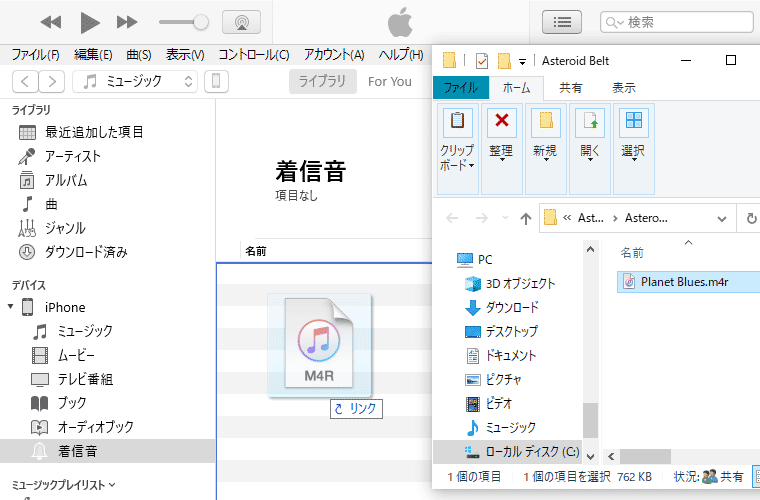Select ダウンロード済み in library sidebar
This screenshot has height=500, width=760.
click(108, 252)
